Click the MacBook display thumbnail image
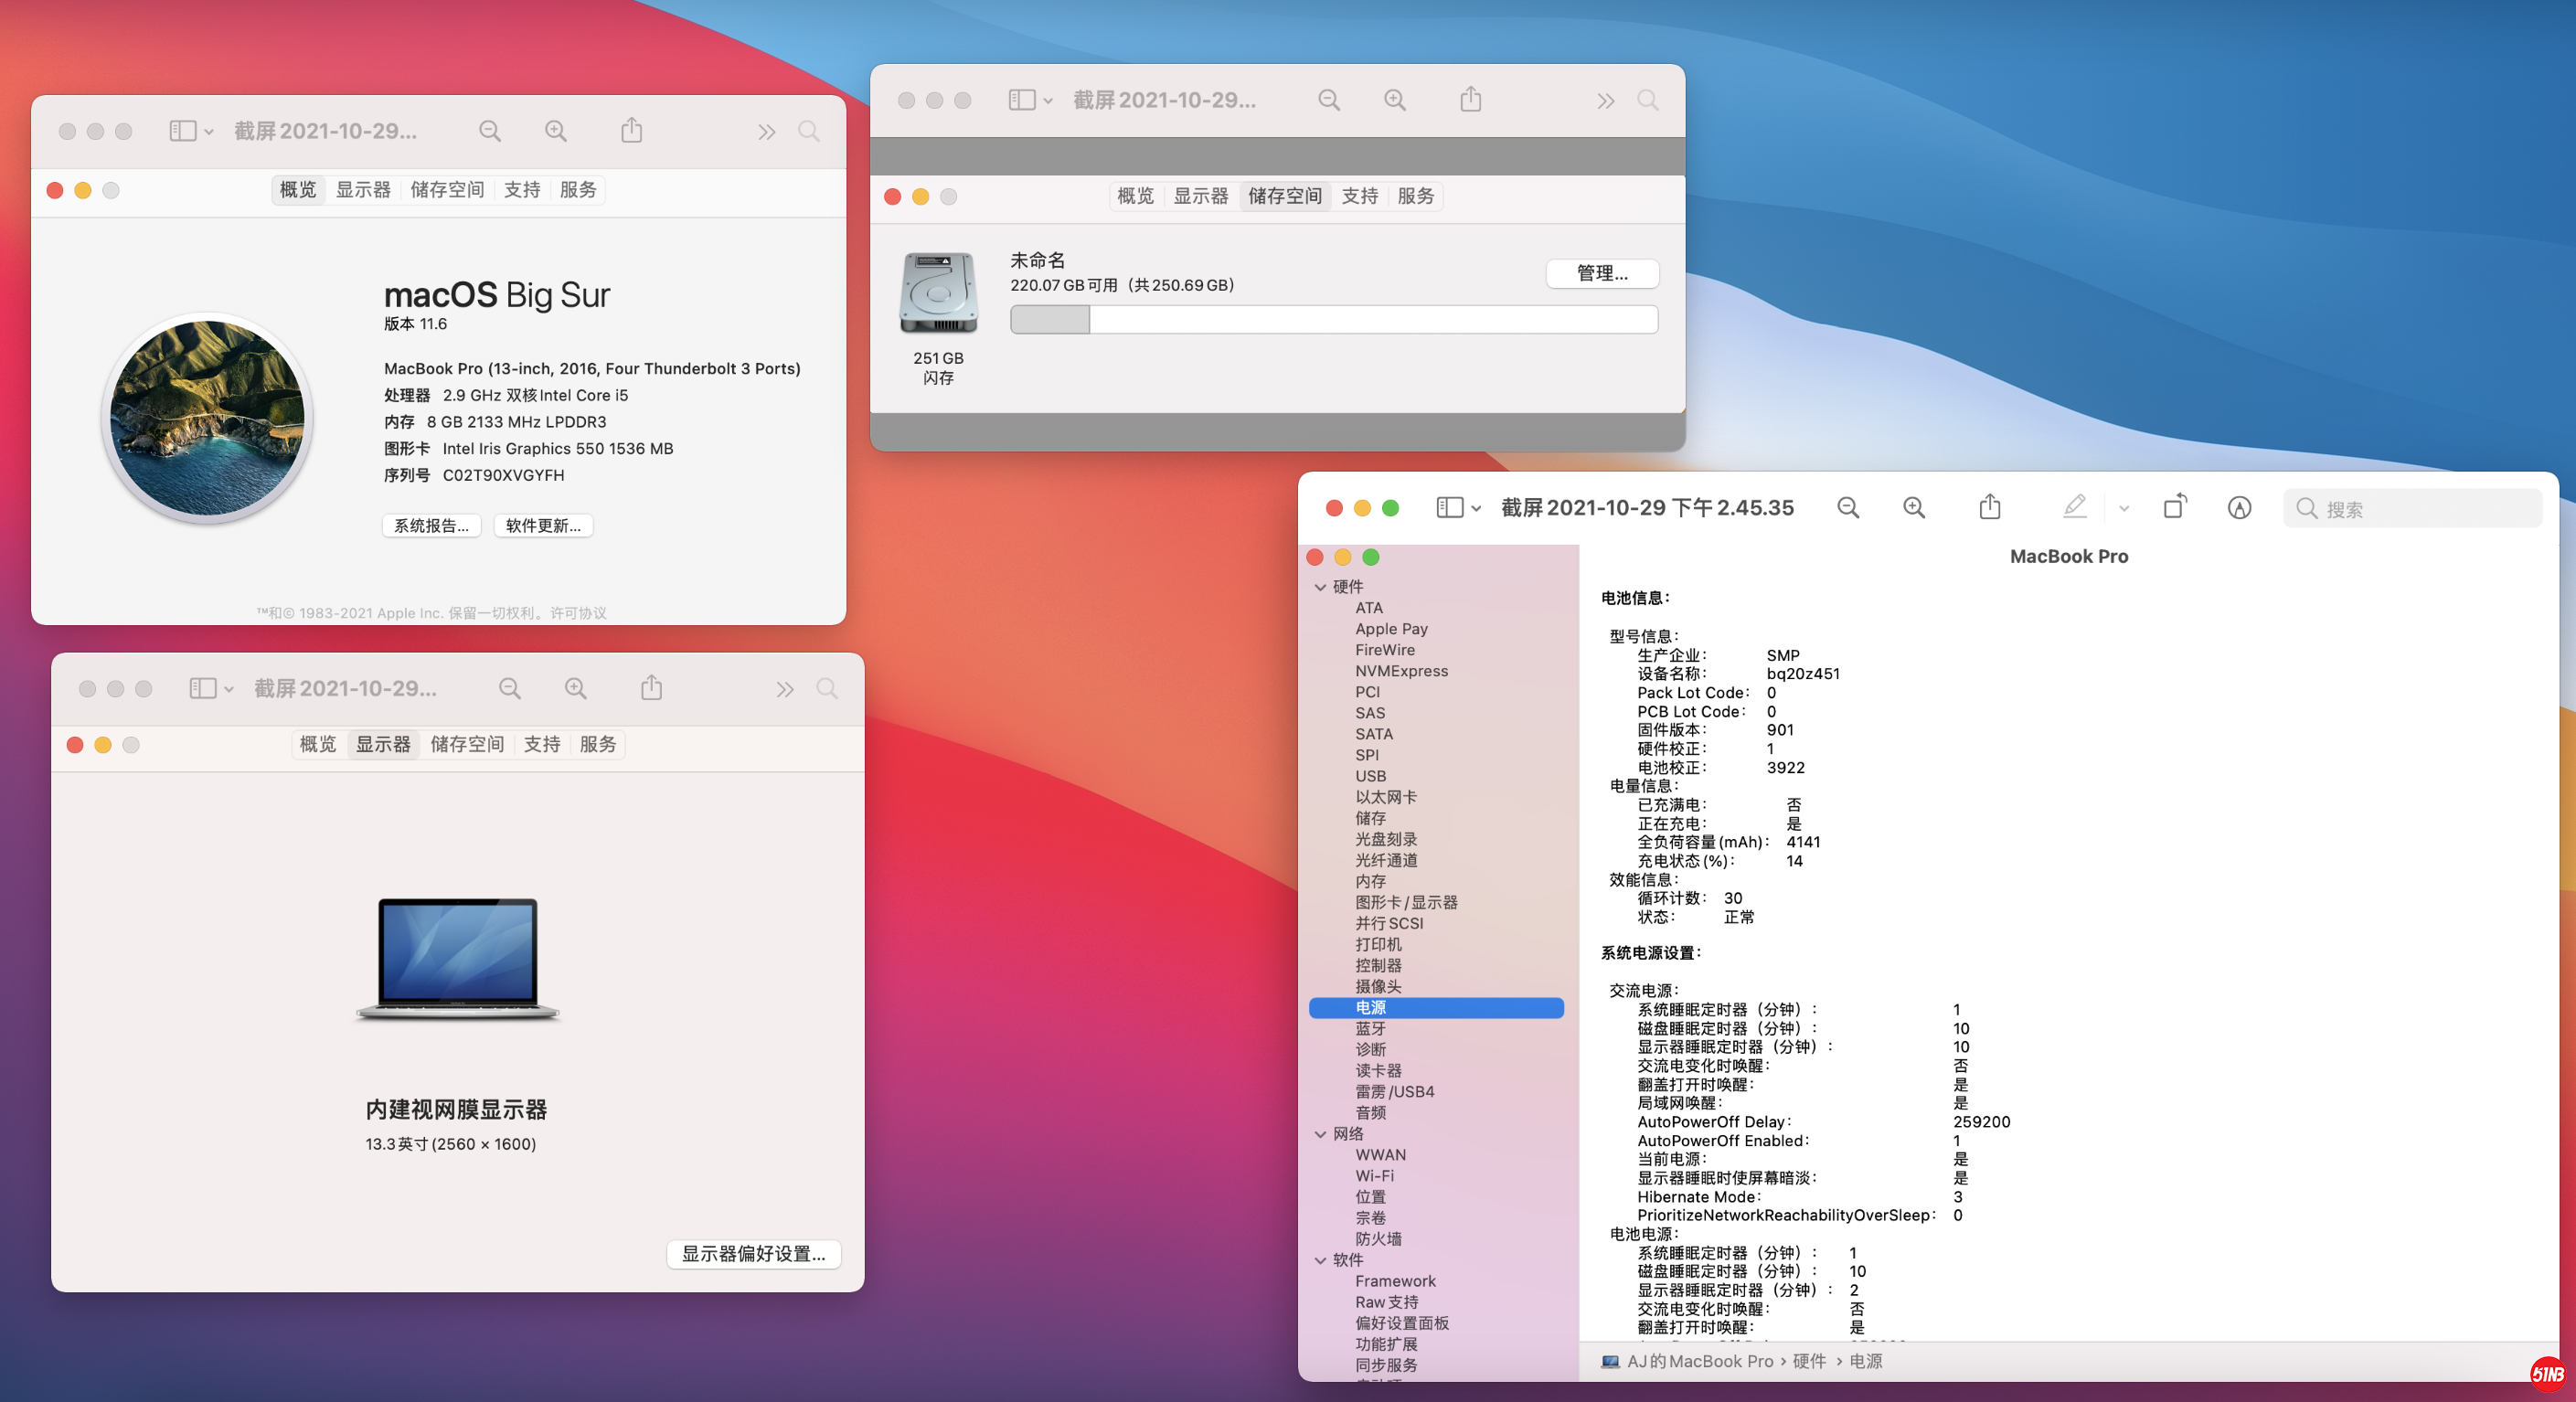Screen dimensions: 2576x1402 [459, 959]
